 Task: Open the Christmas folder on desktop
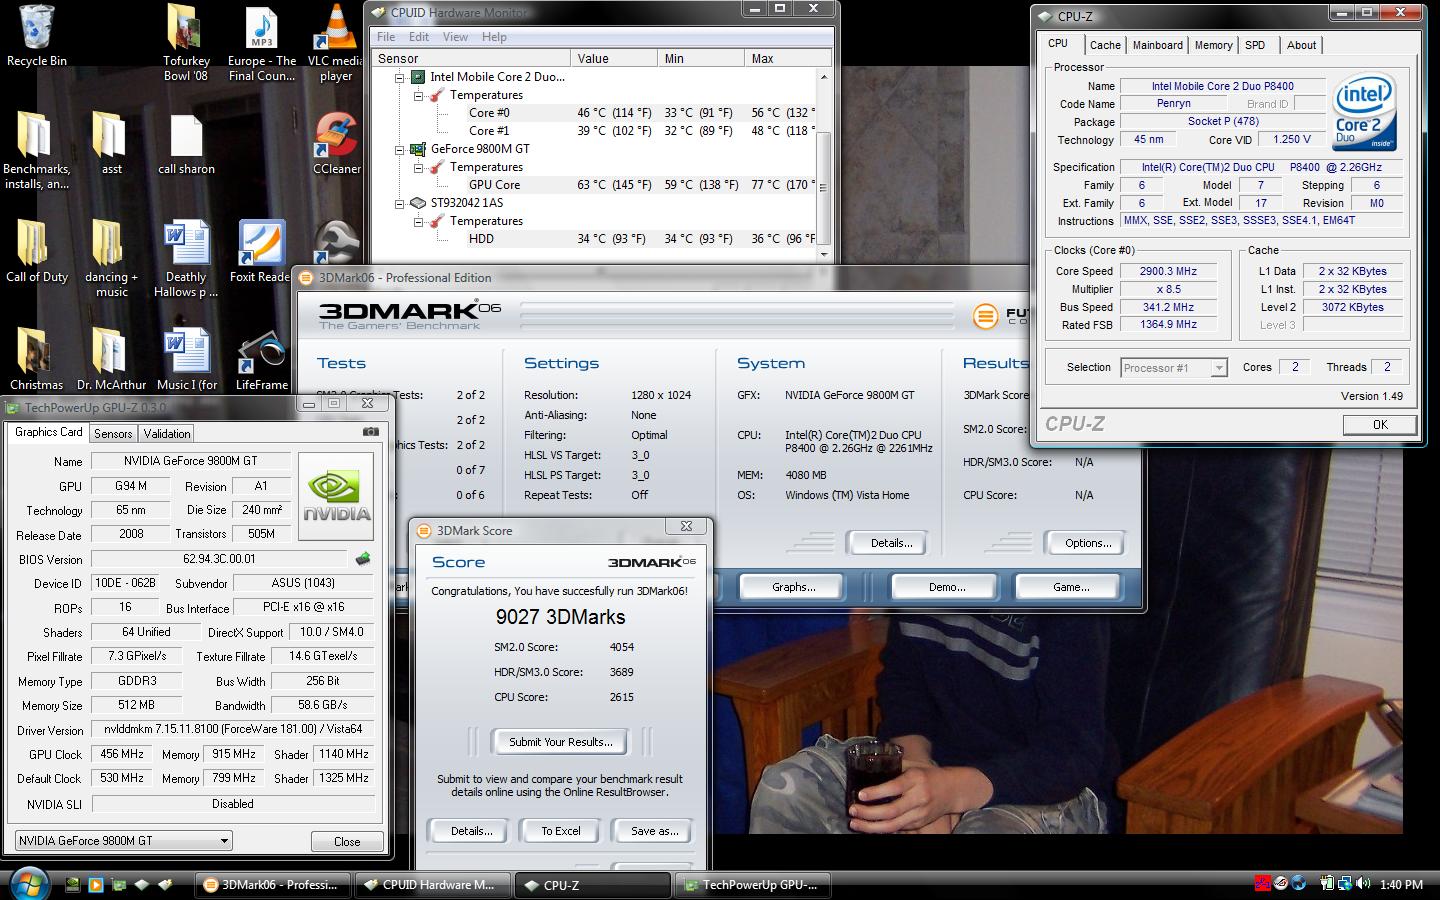tap(36, 360)
